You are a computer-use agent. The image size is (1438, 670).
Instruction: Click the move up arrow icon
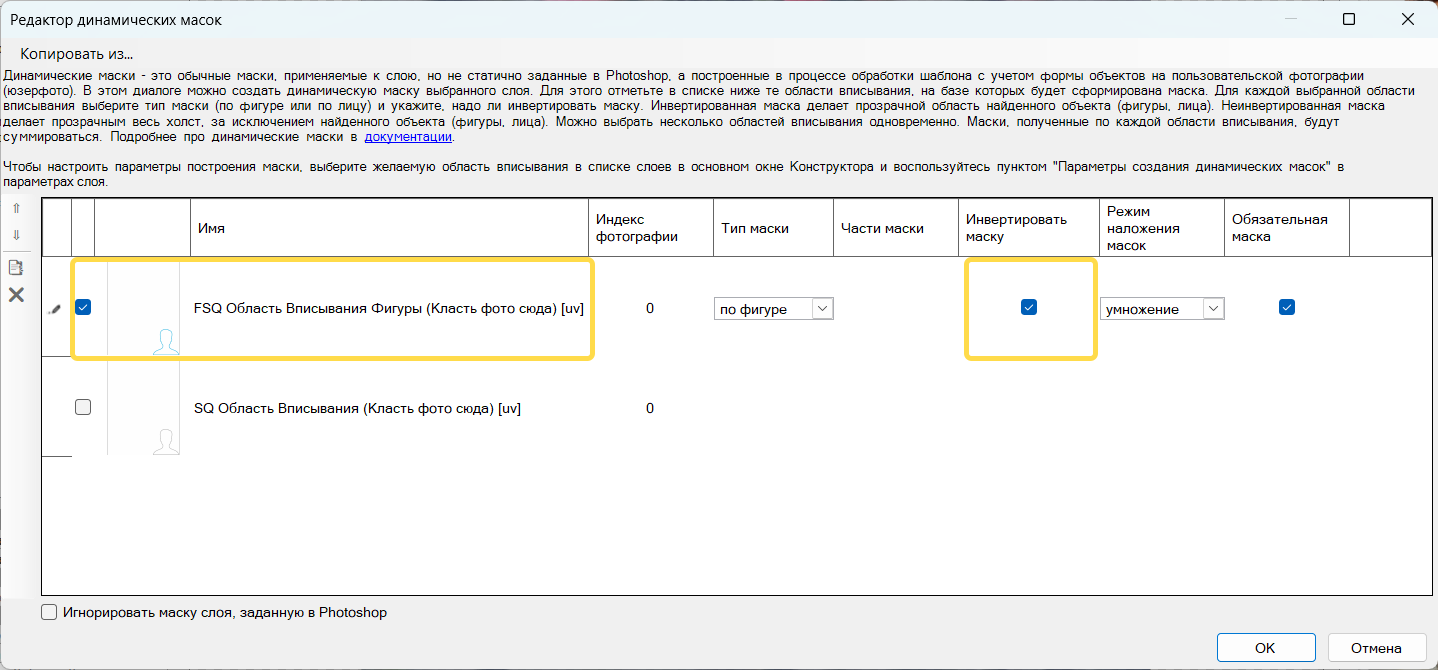[x=16, y=209]
